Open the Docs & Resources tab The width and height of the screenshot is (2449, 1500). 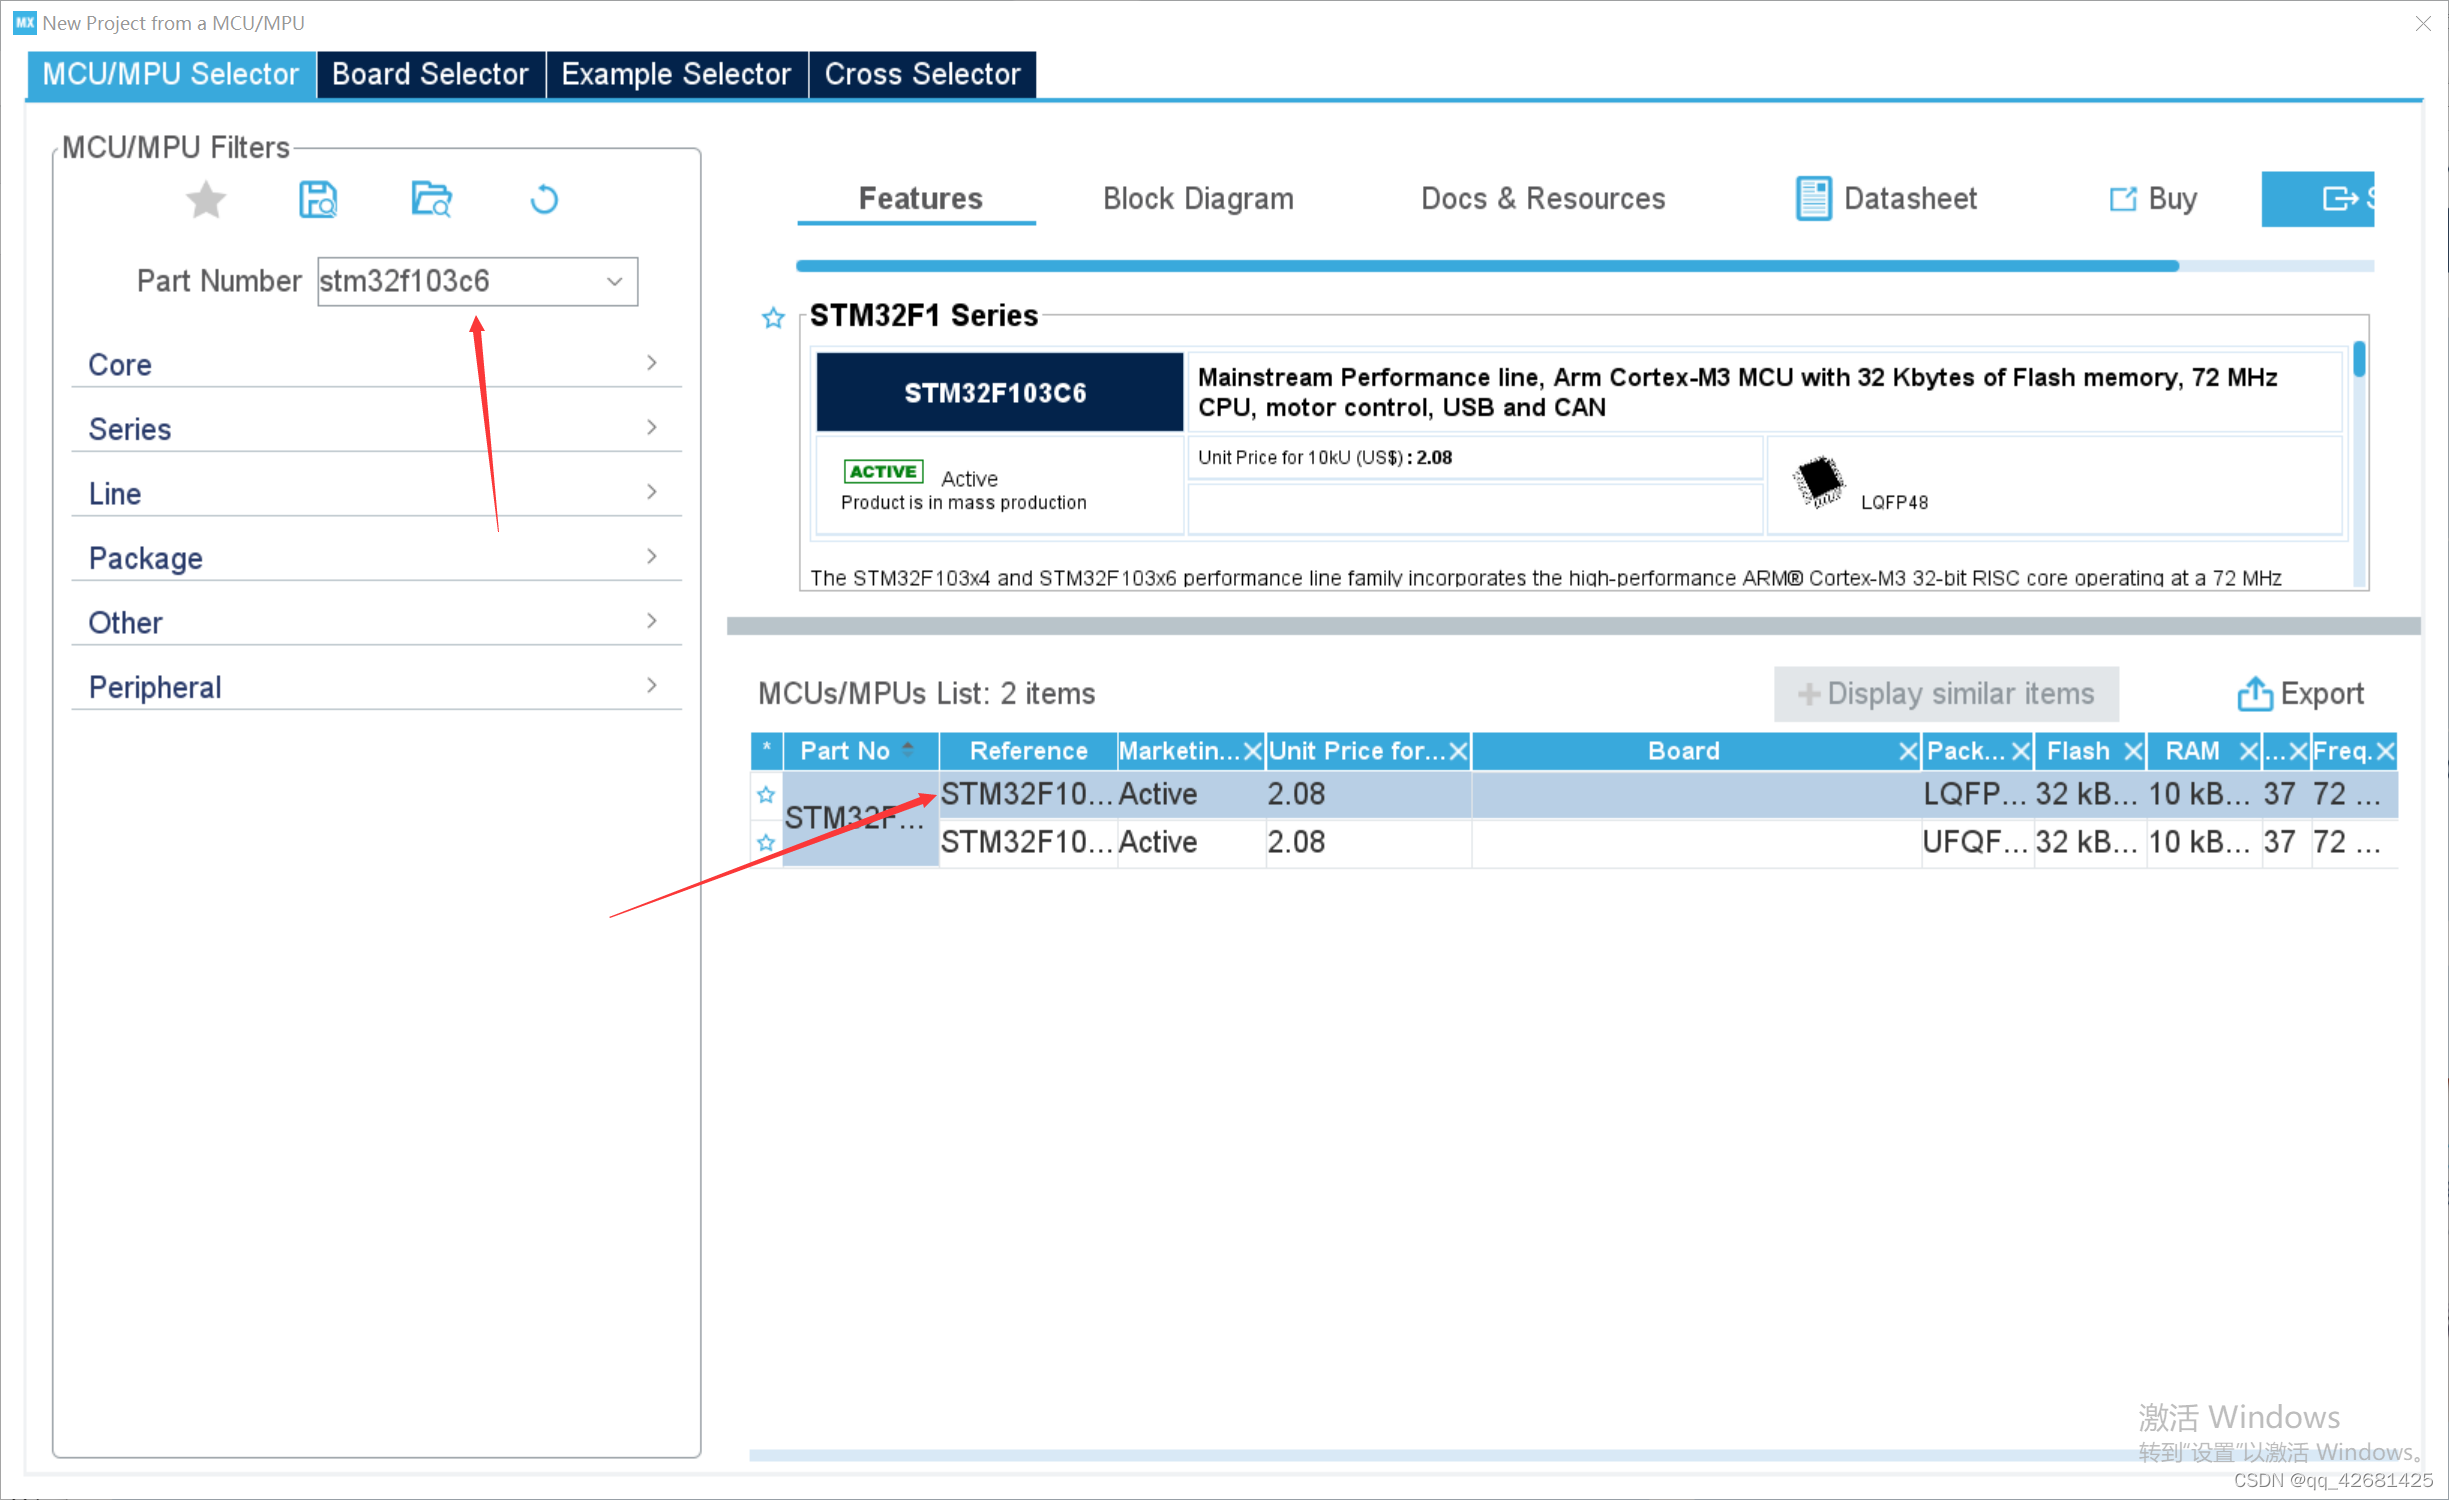1543,198
